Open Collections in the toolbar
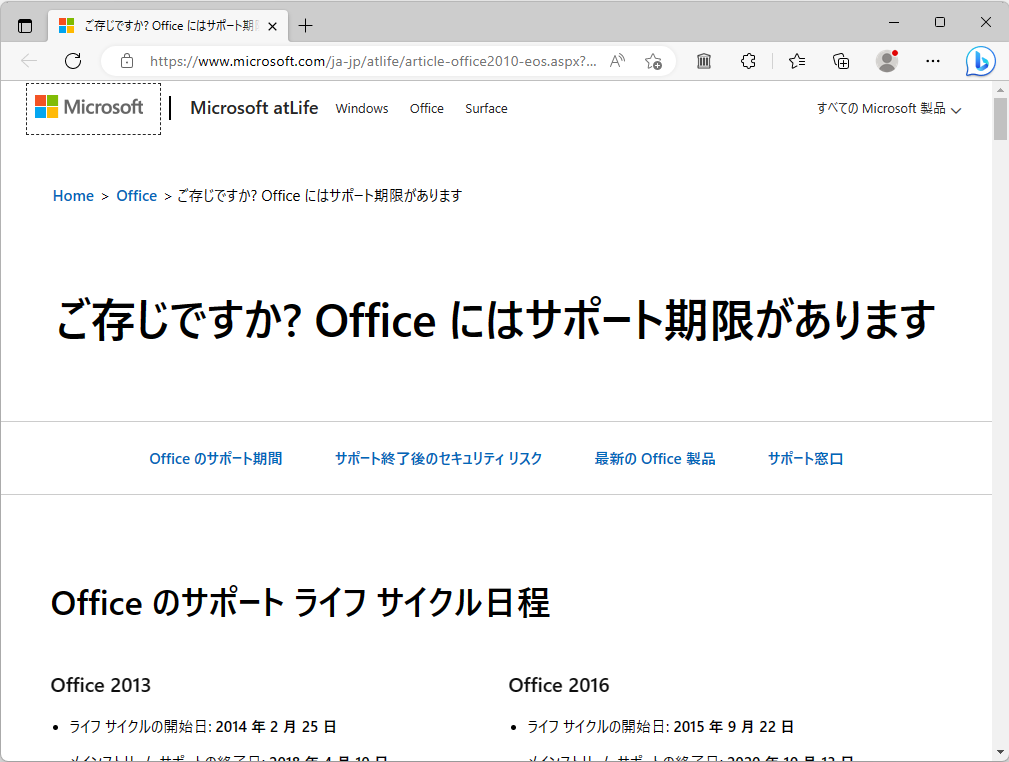Viewport: 1009px width, 762px height. 841,61
